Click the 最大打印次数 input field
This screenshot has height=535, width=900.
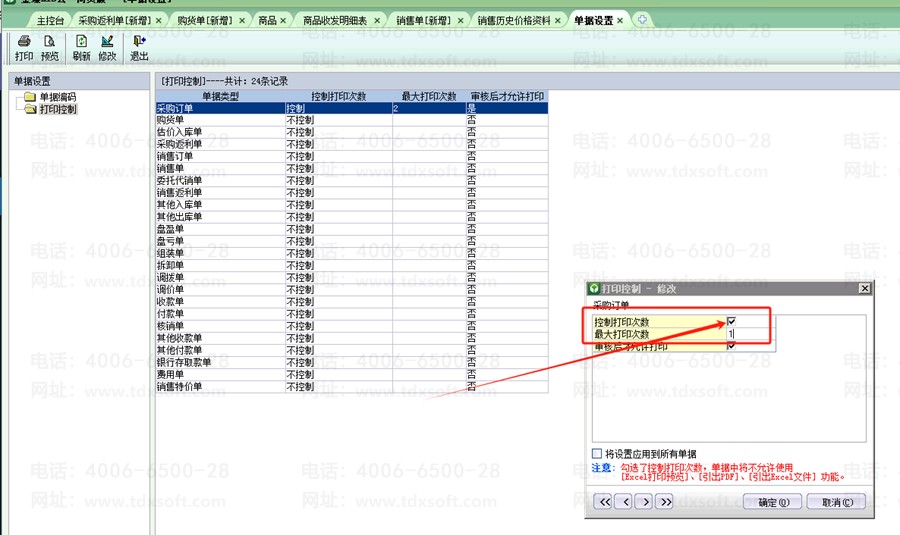tap(749, 334)
